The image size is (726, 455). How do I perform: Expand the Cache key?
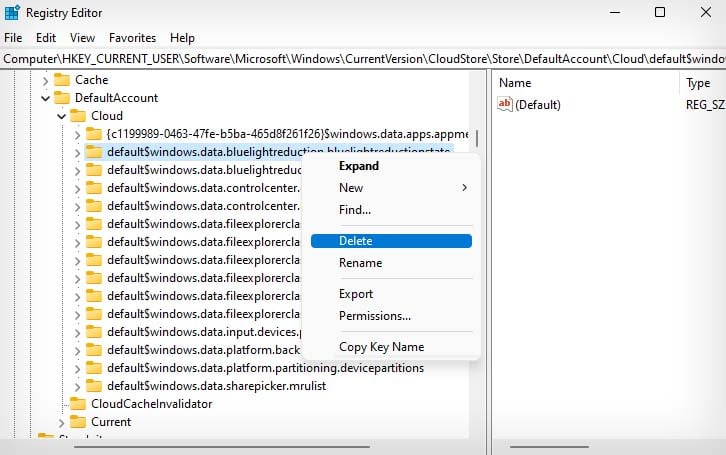(x=45, y=81)
